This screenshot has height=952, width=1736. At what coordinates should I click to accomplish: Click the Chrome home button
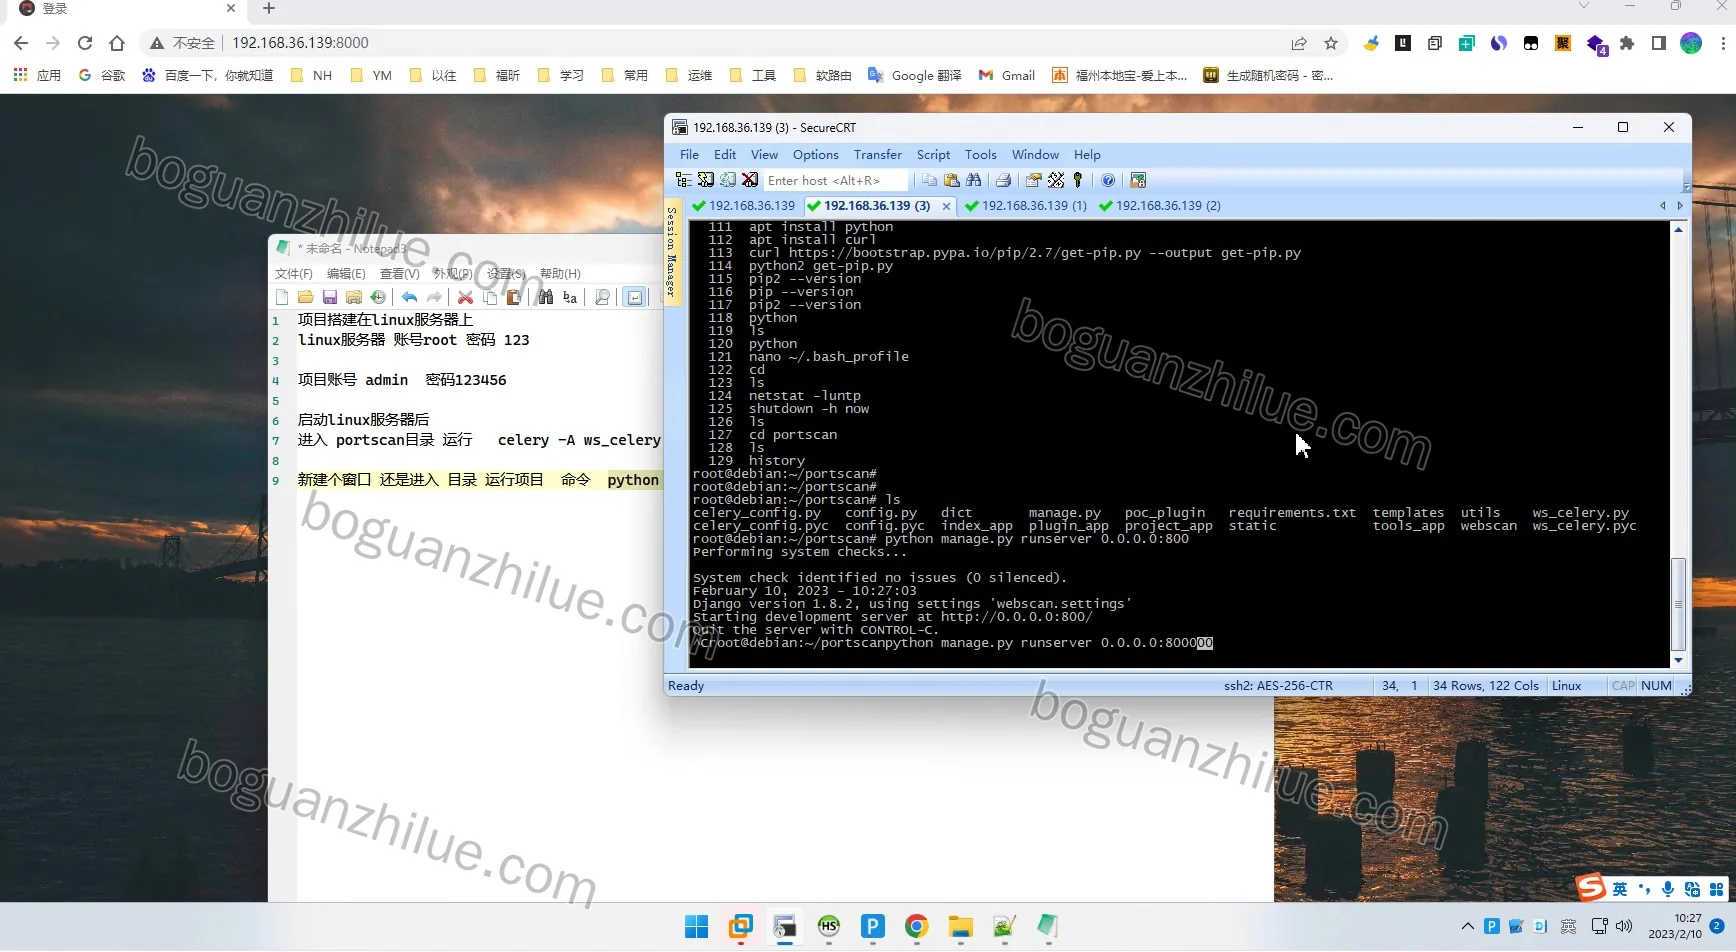point(117,43)
